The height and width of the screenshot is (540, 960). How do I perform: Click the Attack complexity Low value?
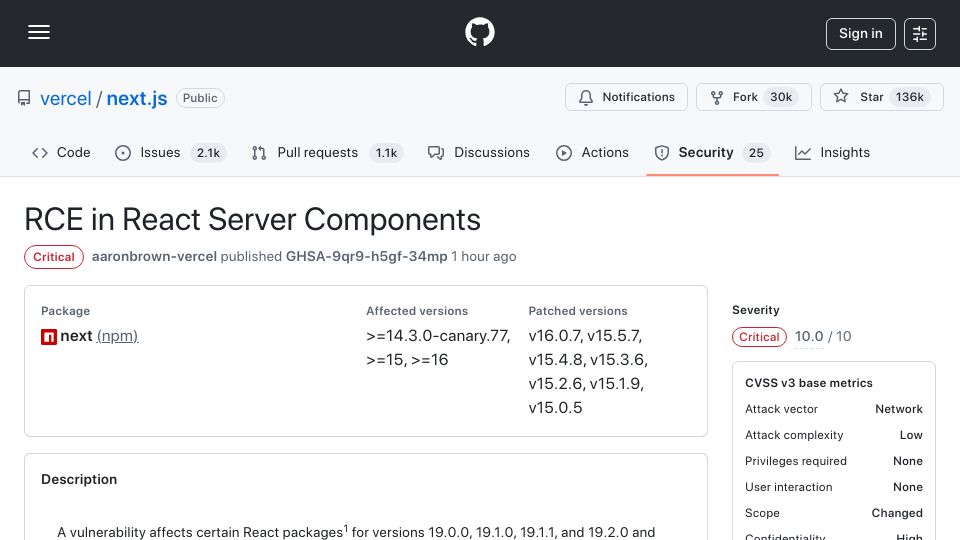tap(911, 435)
